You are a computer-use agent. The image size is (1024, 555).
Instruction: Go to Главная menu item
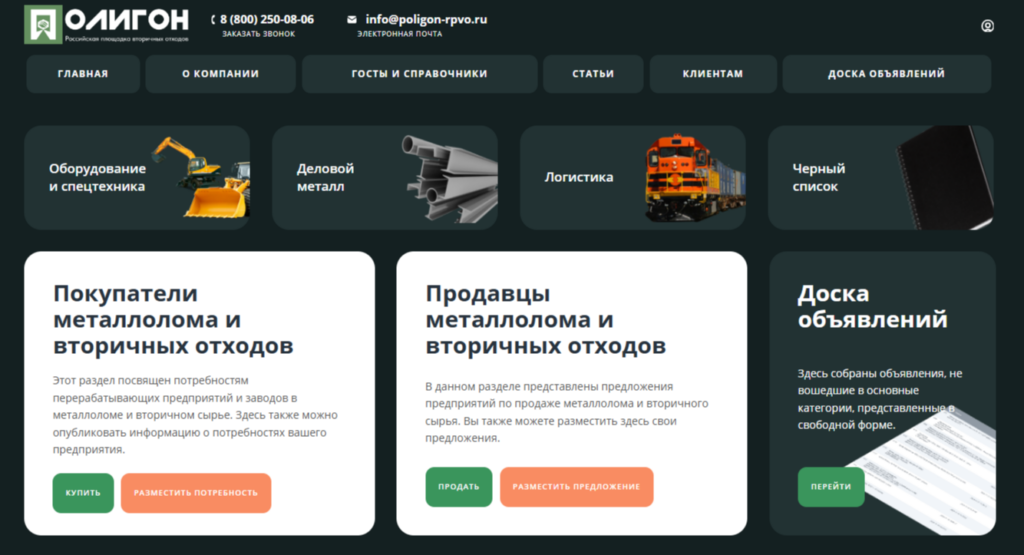tap(83, 74)
